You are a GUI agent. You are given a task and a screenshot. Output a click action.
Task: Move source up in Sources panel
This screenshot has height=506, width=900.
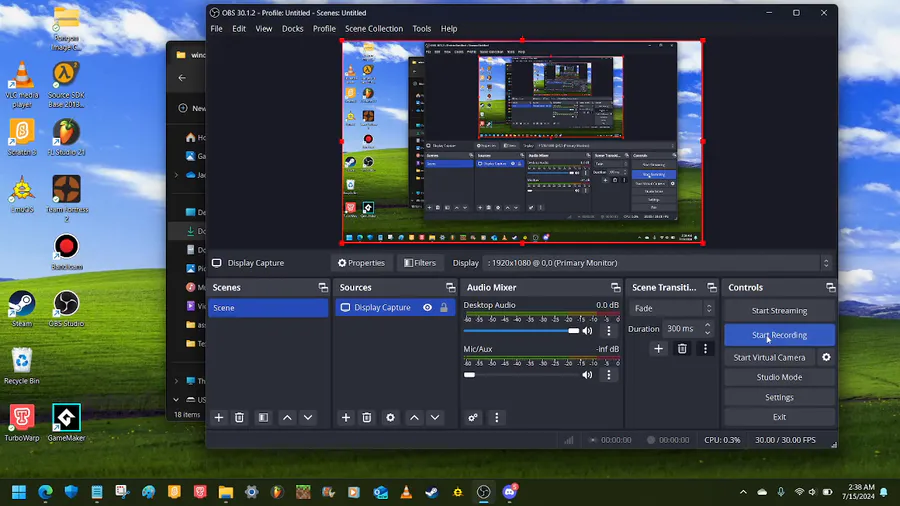[x=414, y=418]
